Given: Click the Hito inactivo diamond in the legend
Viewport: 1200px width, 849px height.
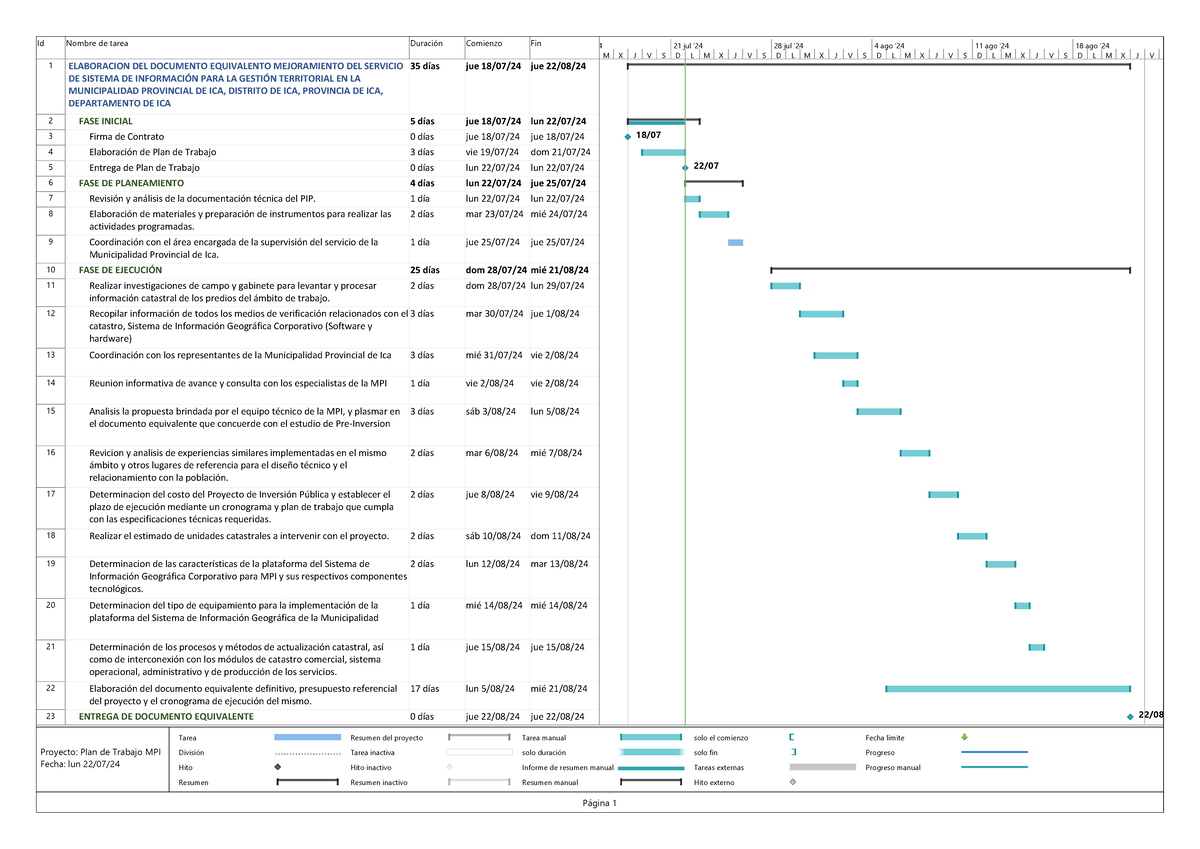Looking at the screenshot, I should pyautogui.click(x=450, y=767).
